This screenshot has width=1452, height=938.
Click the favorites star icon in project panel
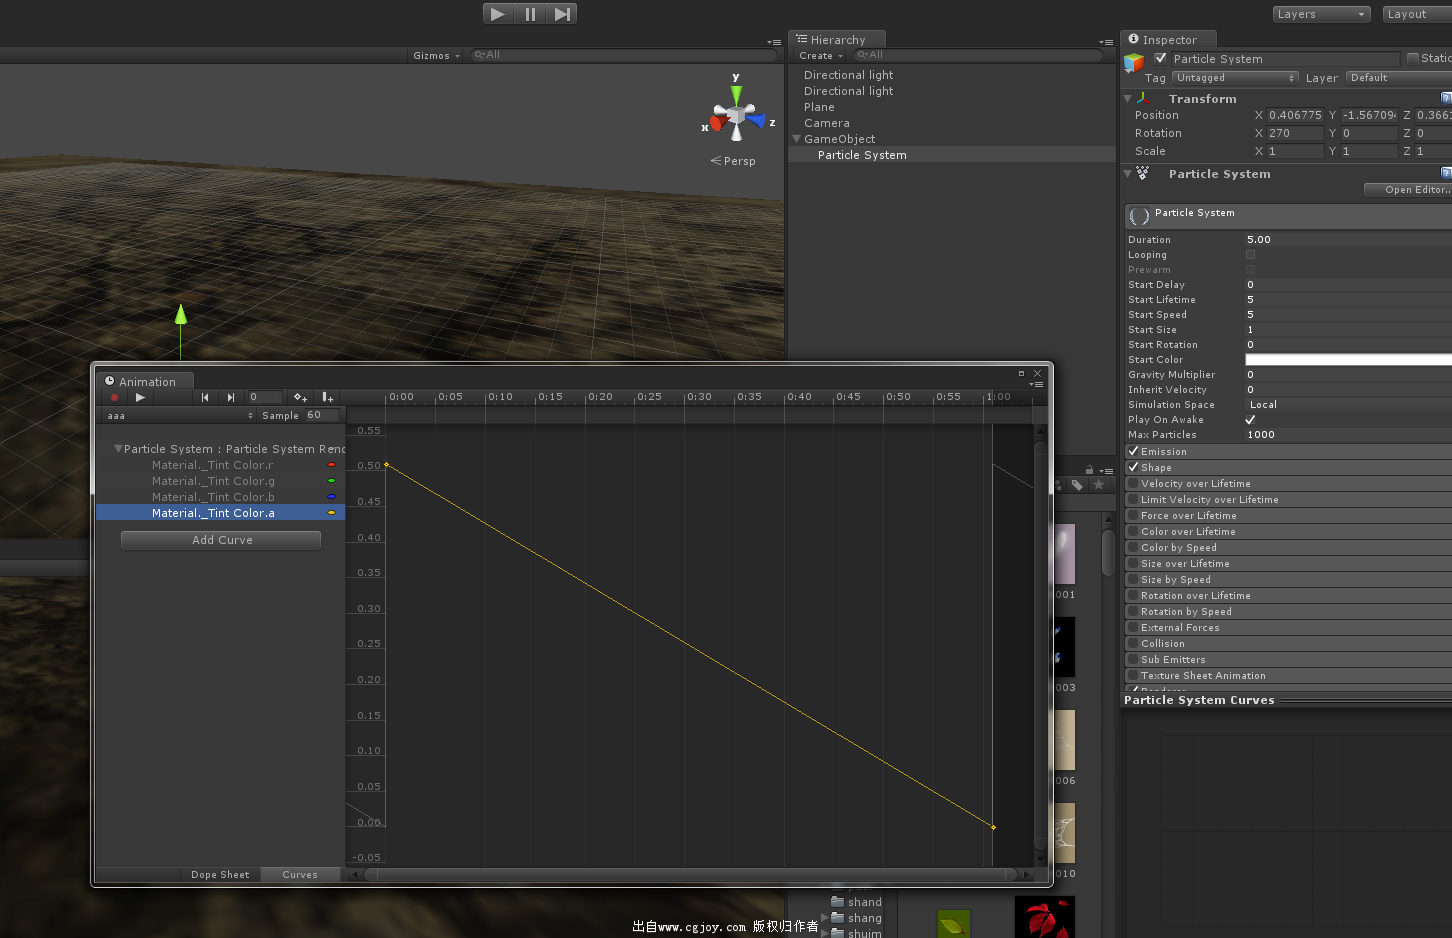click(x=1098, y=485)
